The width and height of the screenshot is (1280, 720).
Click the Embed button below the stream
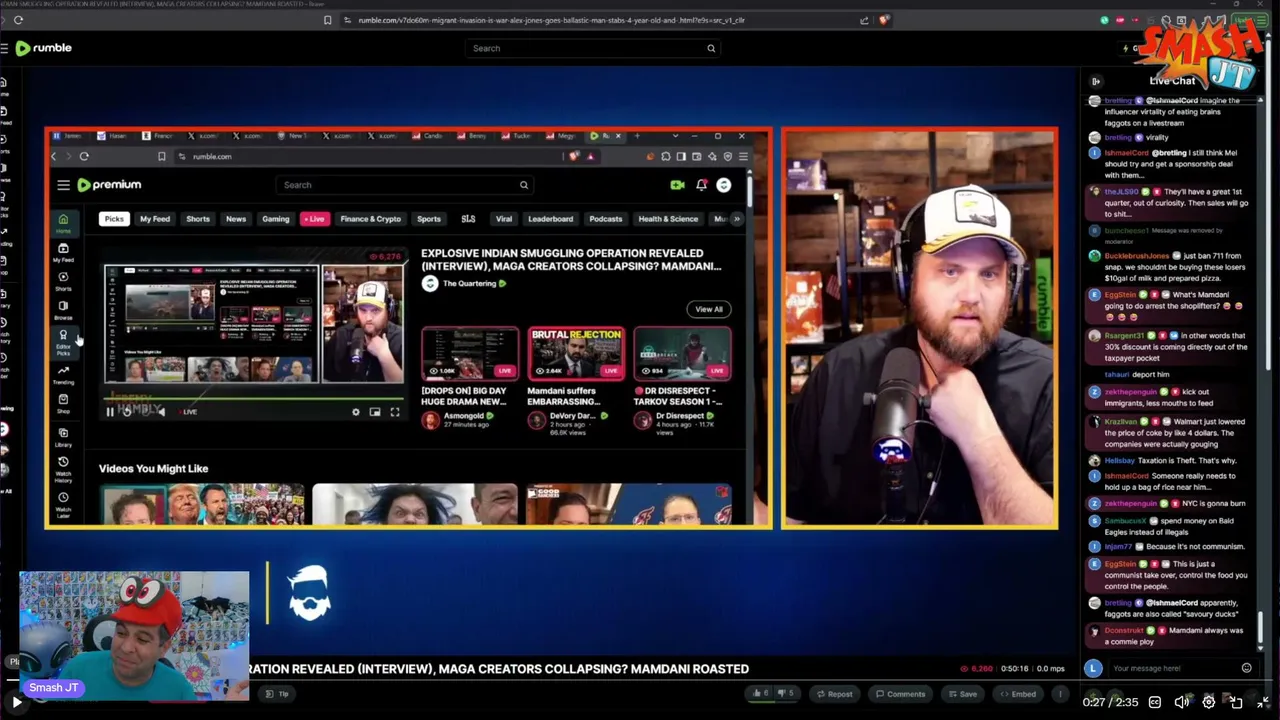(1018, 694)
